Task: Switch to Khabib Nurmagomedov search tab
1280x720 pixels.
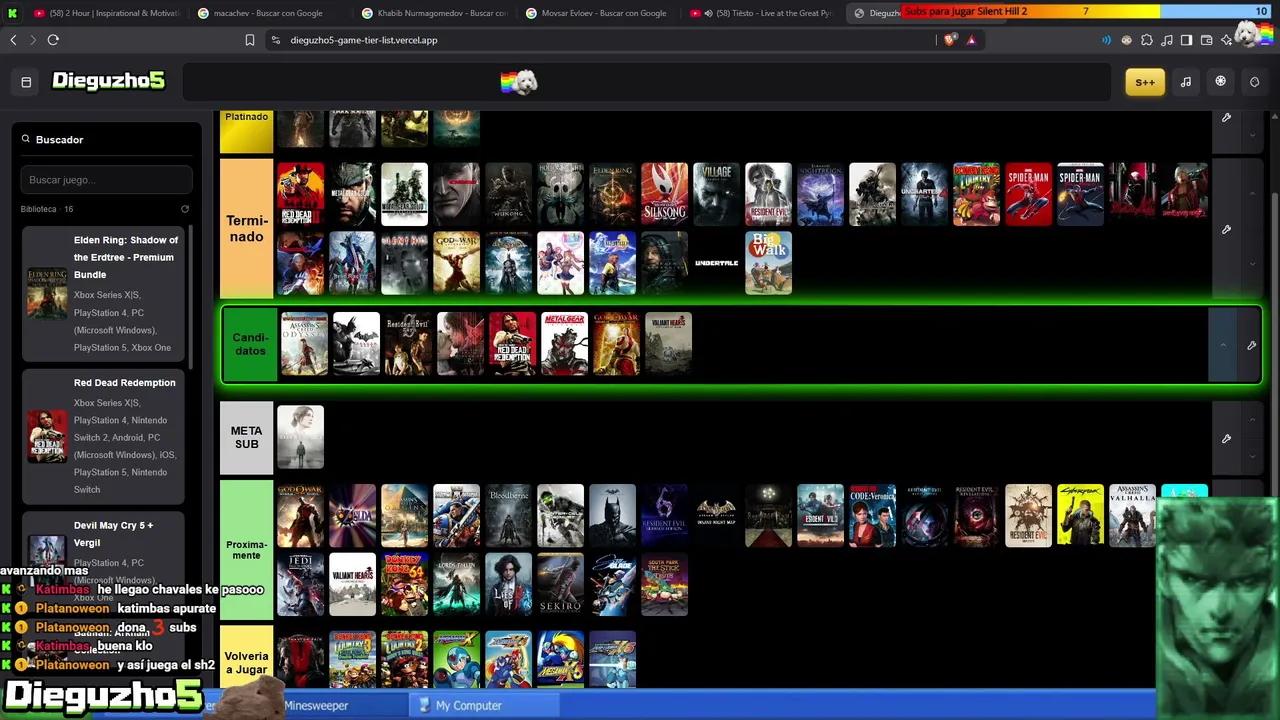Action: coord(433,13)
